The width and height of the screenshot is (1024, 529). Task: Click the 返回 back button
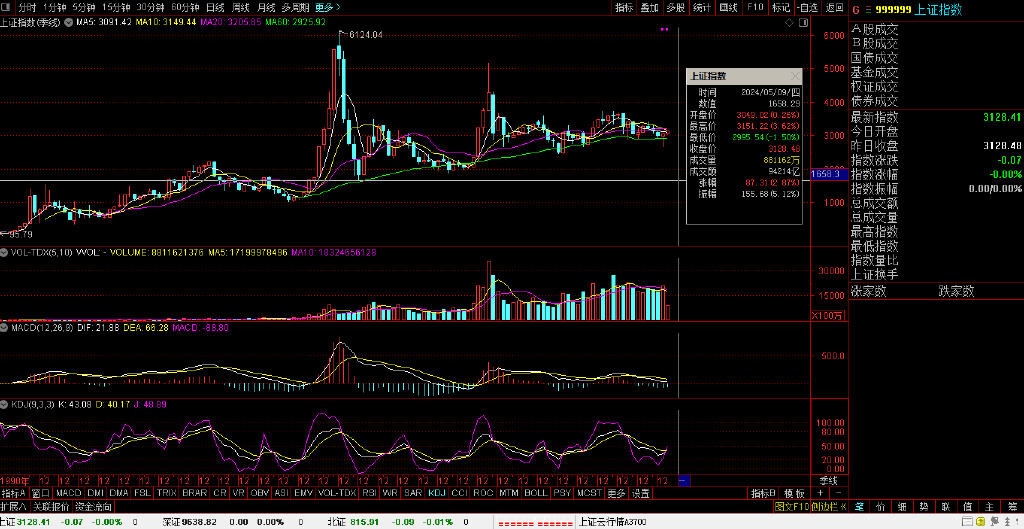(x=834, y=8)
